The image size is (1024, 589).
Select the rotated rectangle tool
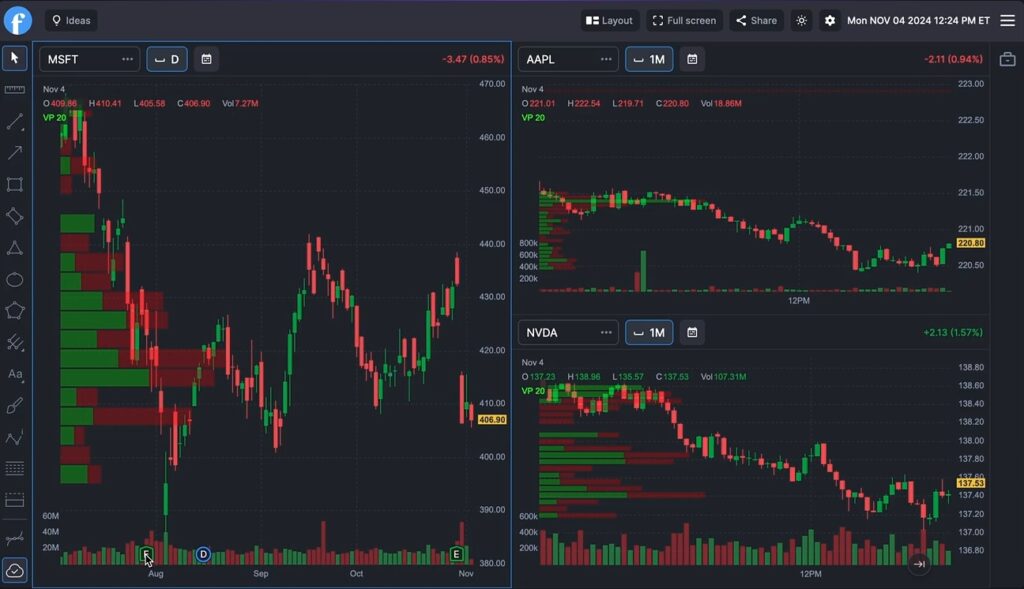point(14,216)
